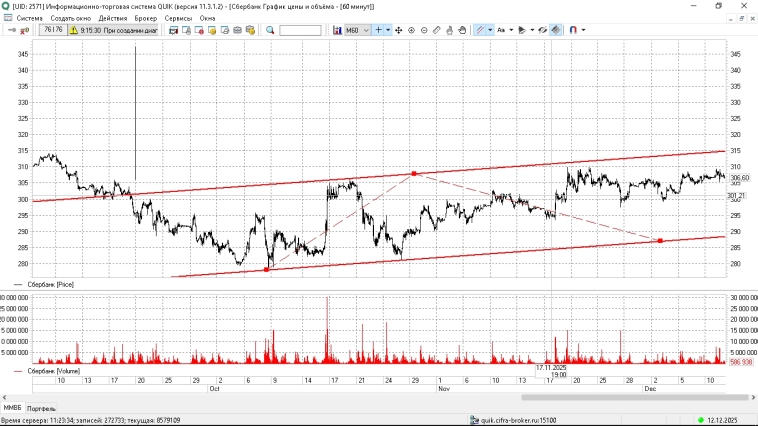Select the ruler measurement tool
Viewport: 758px width, 426px height.
(436, 30)
